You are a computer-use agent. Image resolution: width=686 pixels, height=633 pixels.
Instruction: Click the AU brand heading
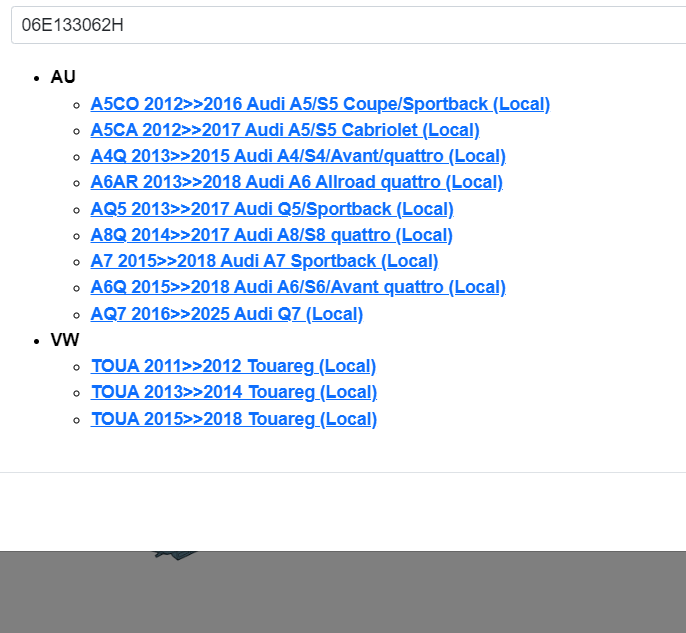(x=63, y=77)
